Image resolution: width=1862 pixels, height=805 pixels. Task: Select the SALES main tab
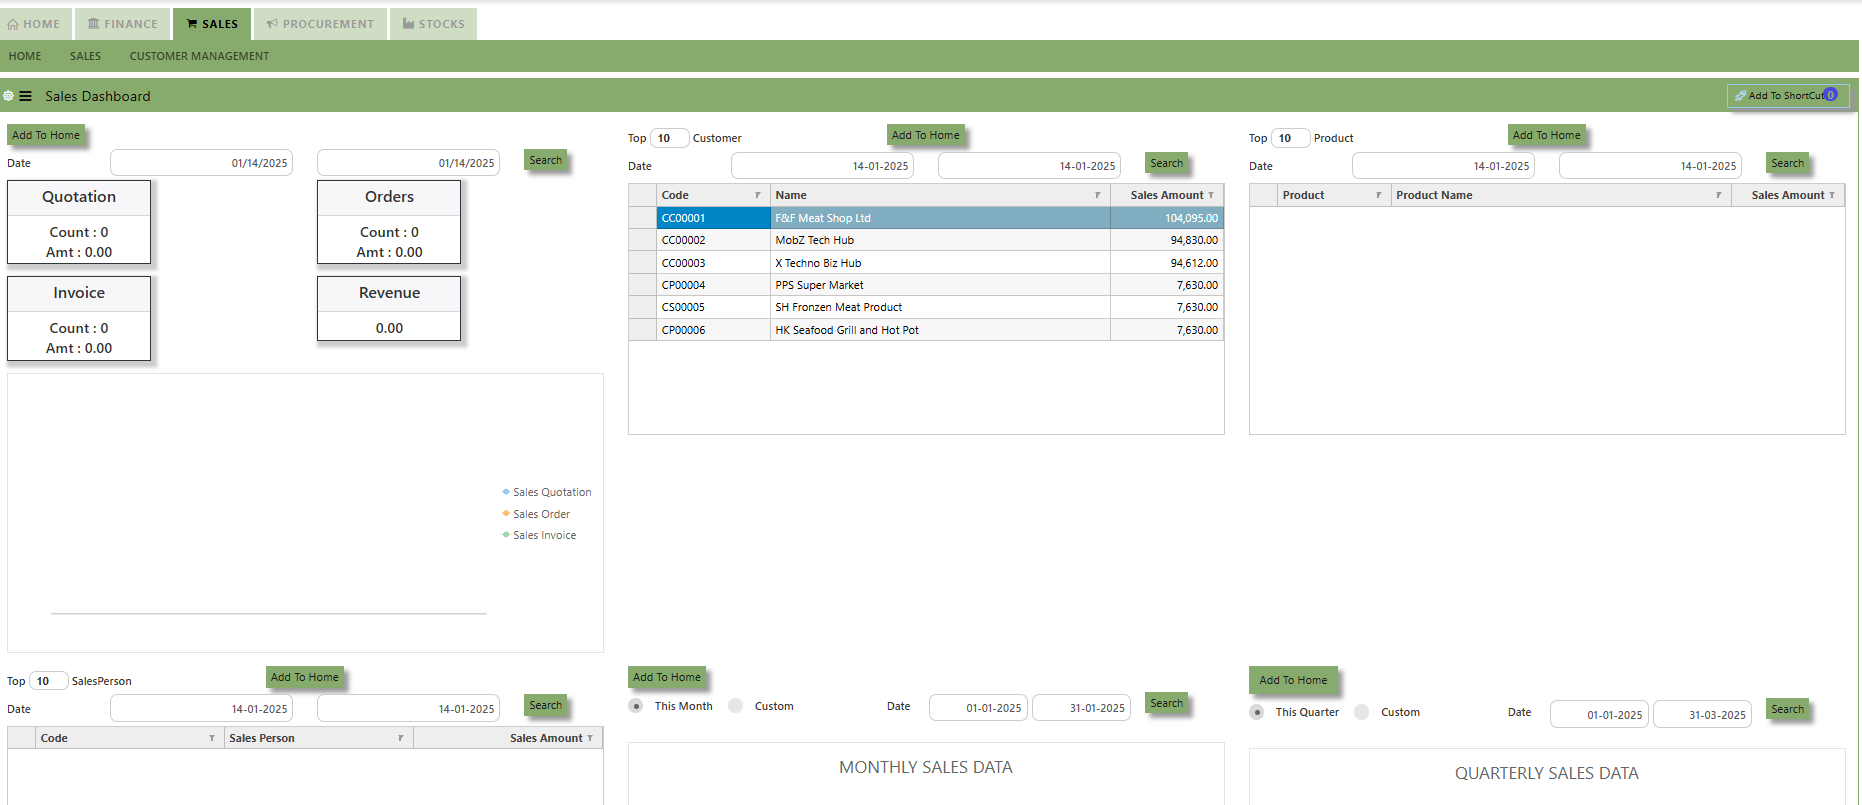coord(212,24)
